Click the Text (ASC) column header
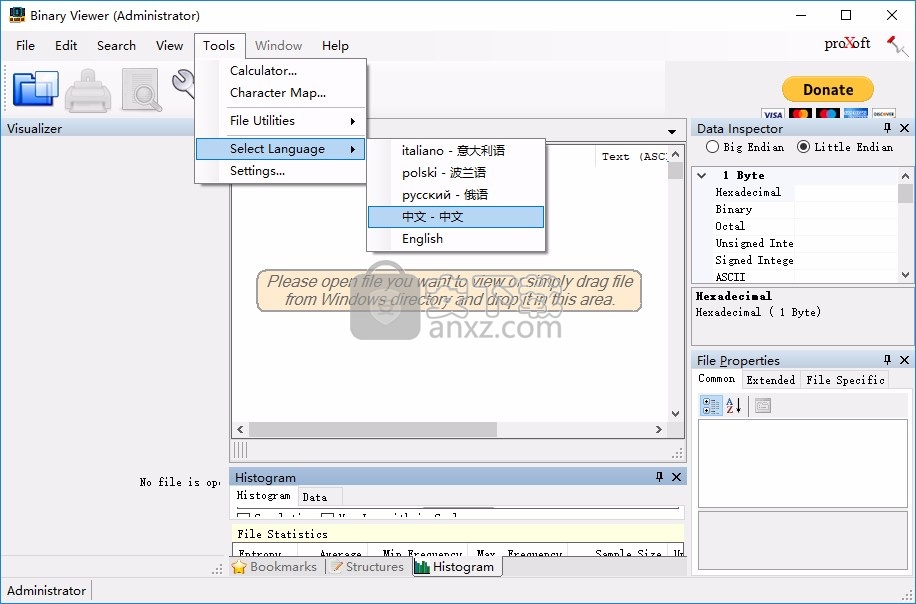 [x=633, y=157]
